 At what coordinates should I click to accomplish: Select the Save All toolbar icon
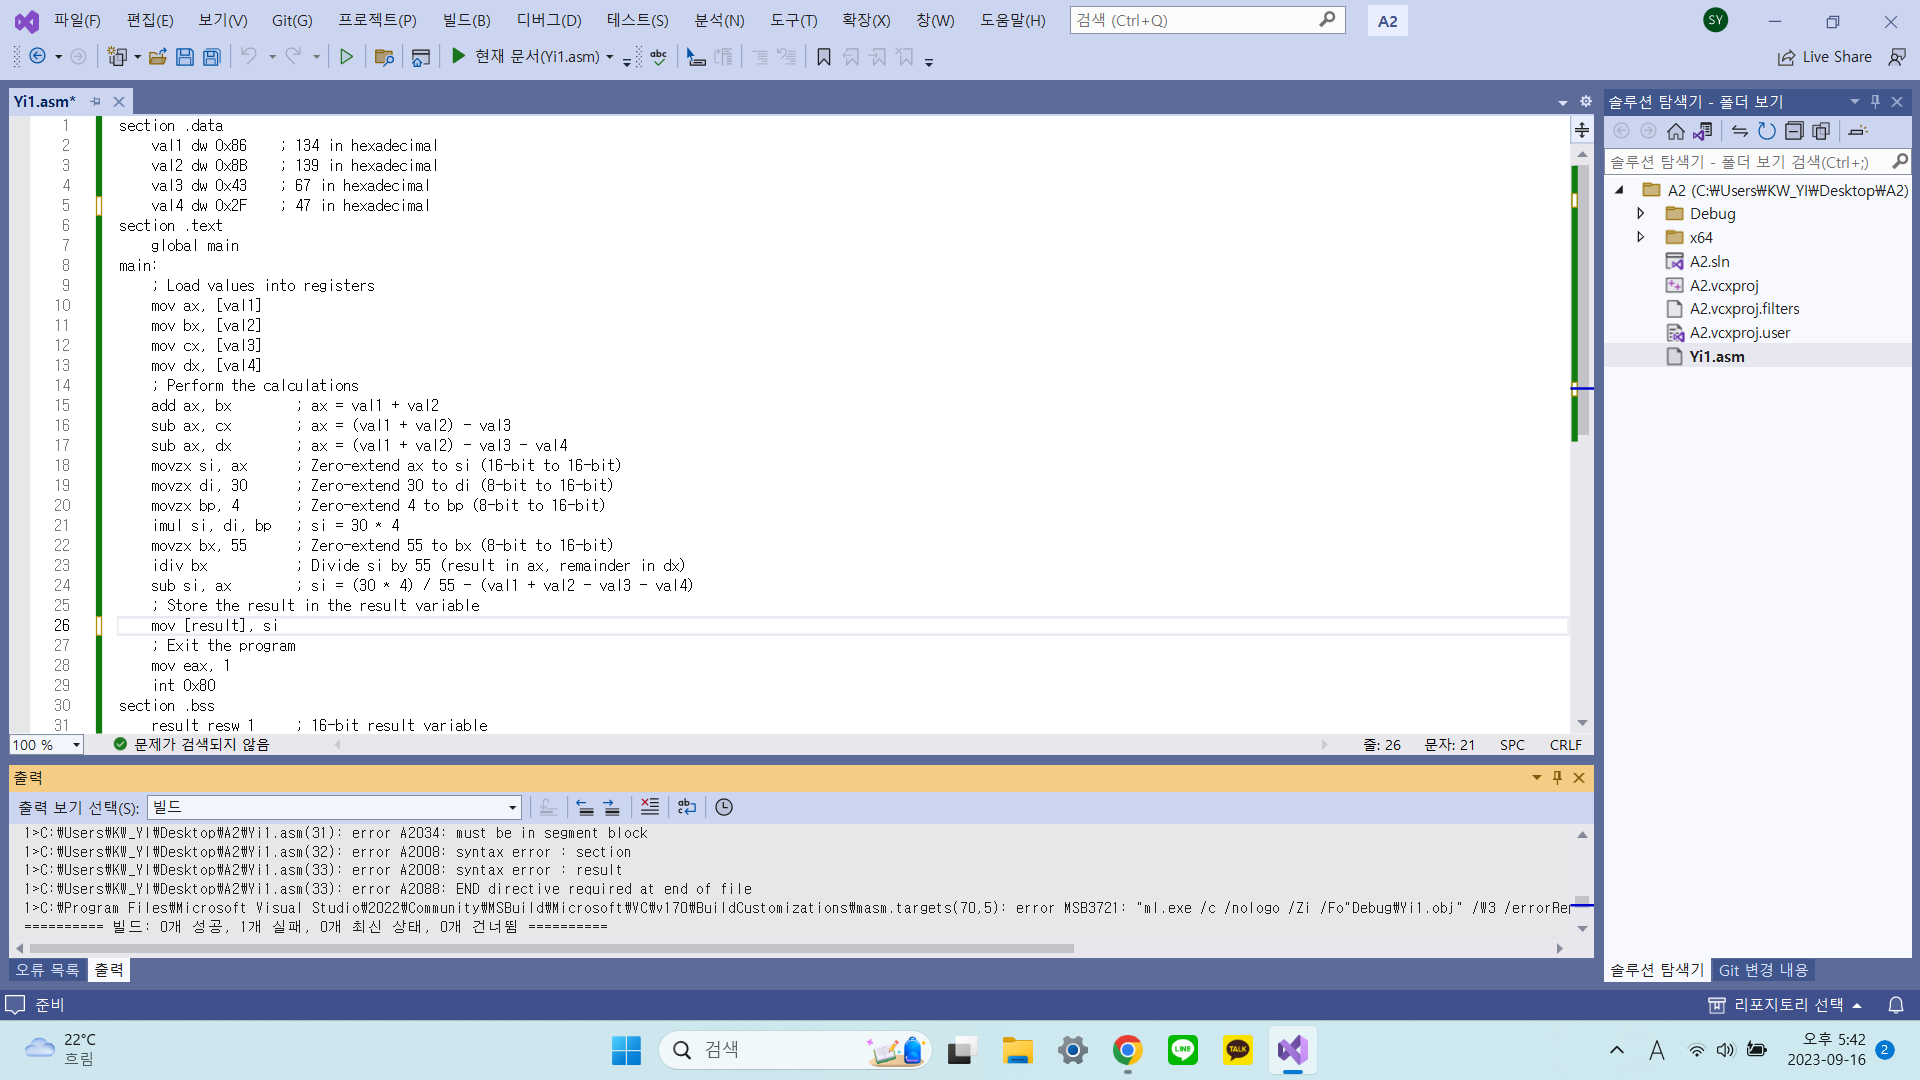pos(211,57)
